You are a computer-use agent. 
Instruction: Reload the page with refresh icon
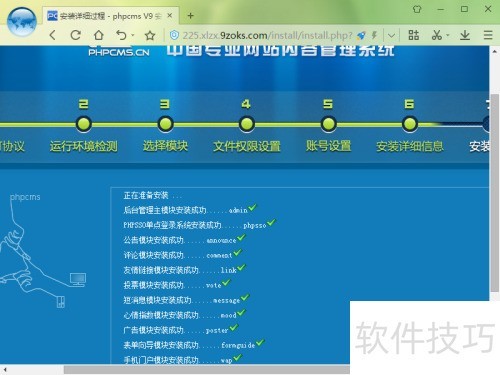[x=76, y=35]
